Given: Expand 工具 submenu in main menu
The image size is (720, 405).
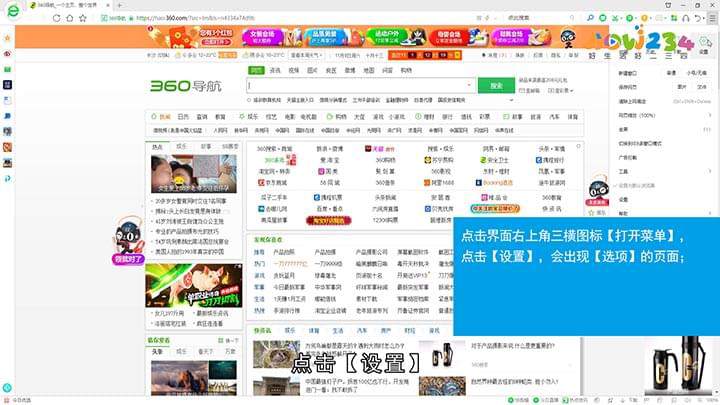Looking at the screenshot, I should 664,171.
